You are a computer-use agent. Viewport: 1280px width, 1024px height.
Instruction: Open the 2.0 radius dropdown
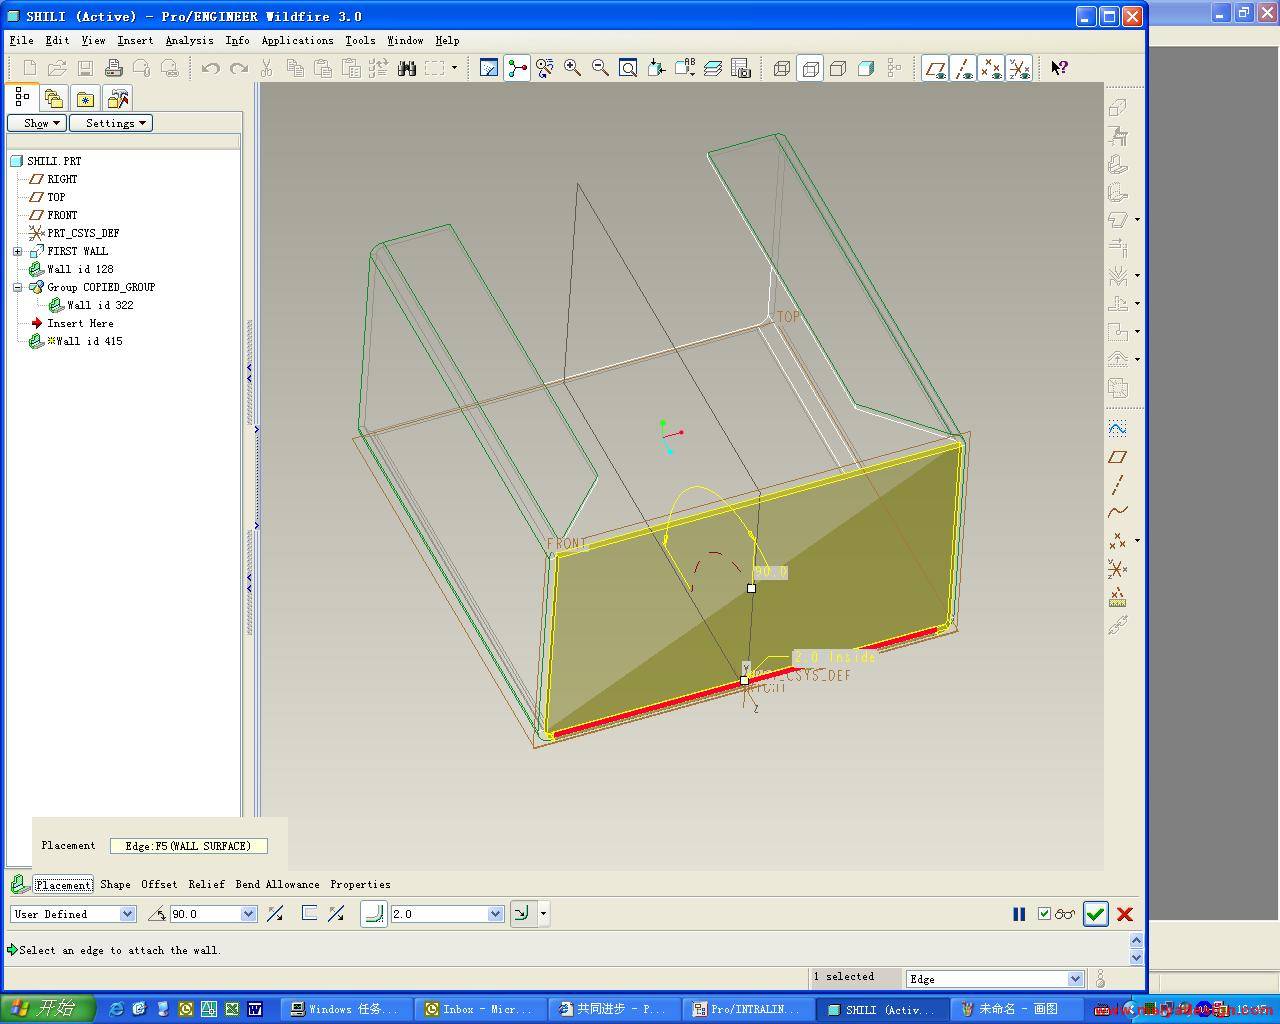tap(495, 914)
